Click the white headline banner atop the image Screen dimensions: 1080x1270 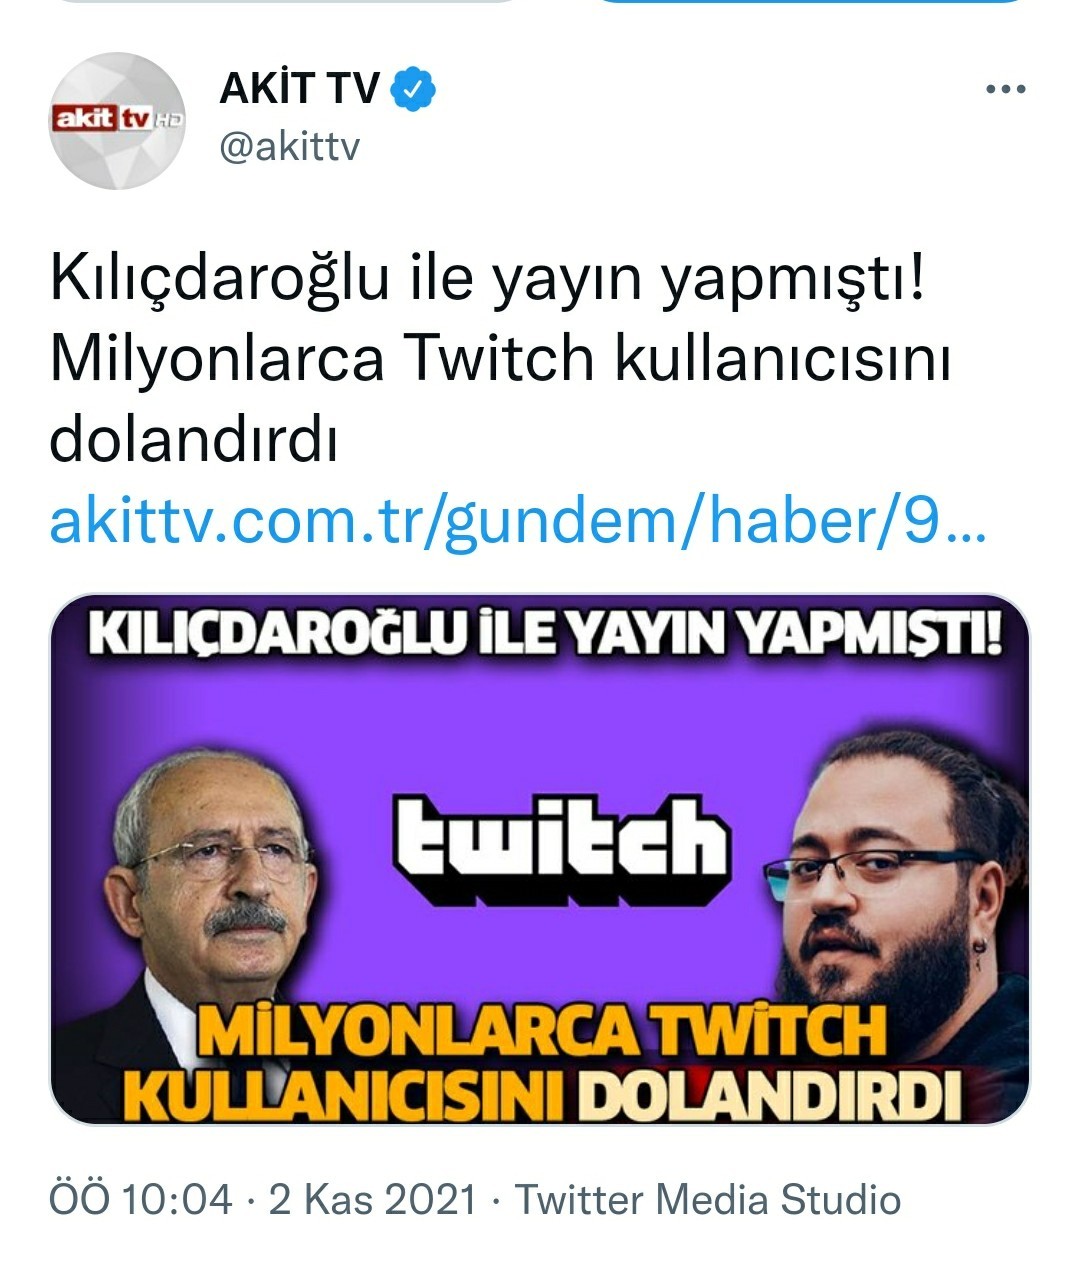tap(546, 636)
